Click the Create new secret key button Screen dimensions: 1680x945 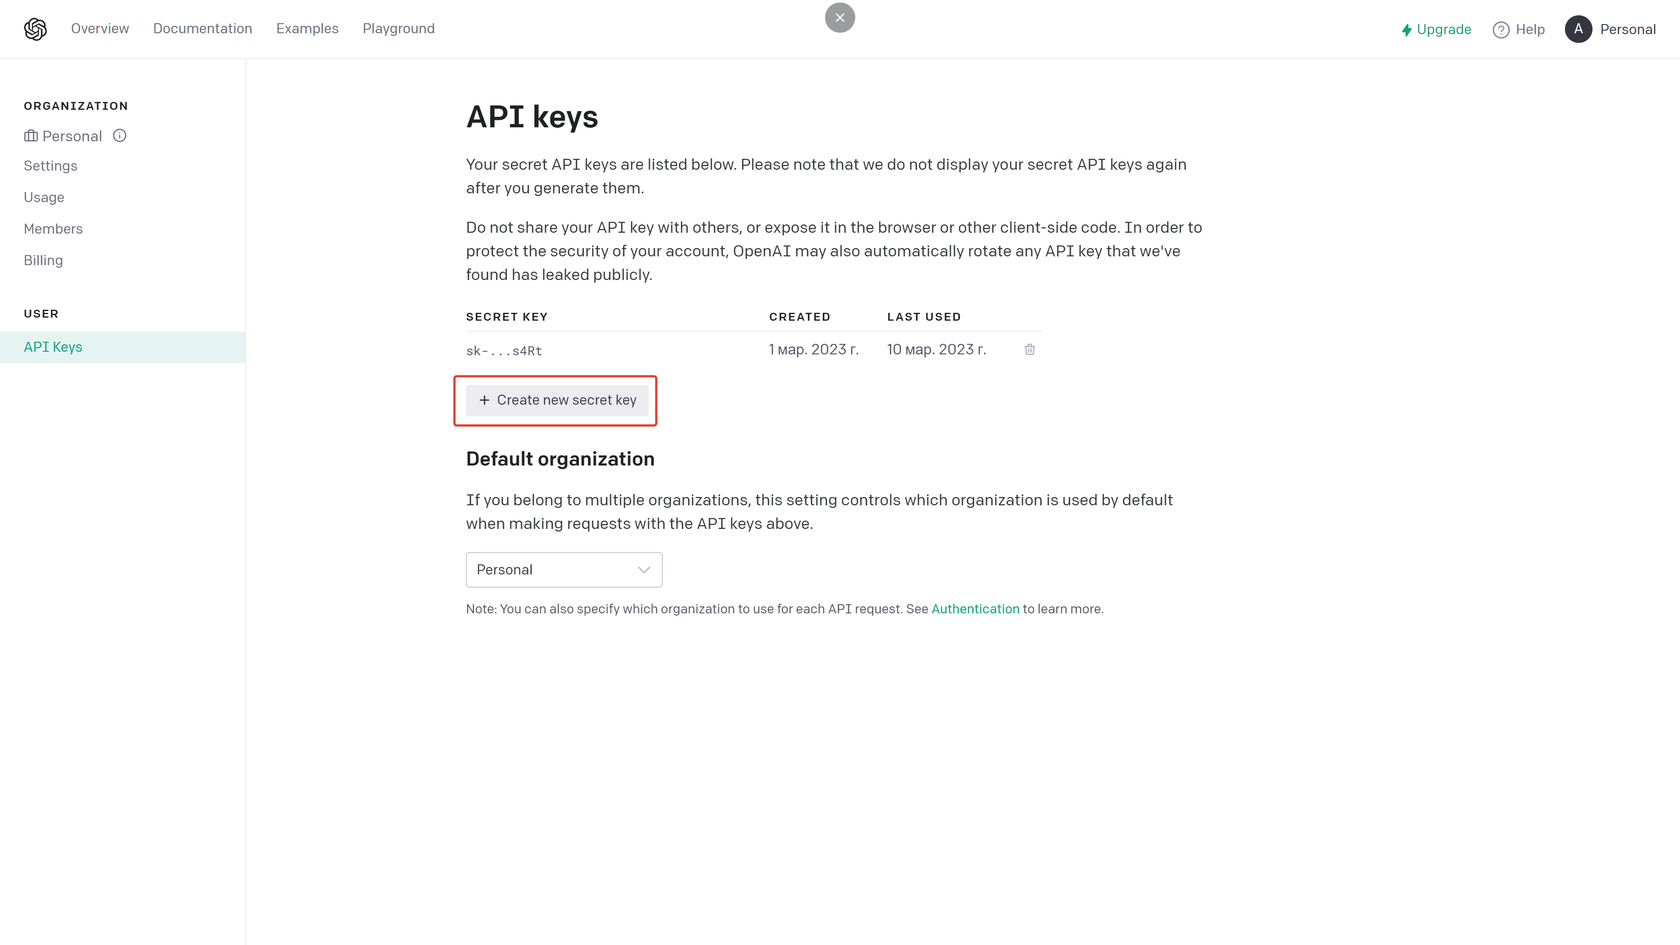[556, 400]
